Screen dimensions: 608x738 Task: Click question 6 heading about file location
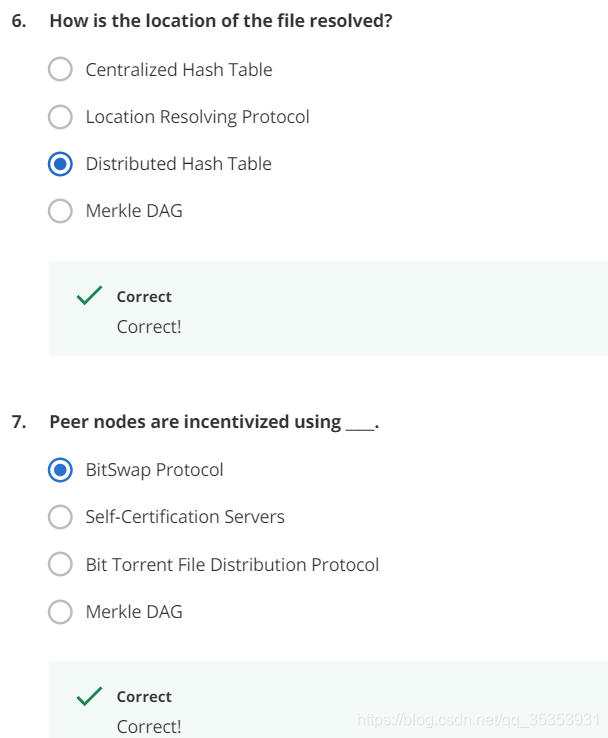[221, 21]
